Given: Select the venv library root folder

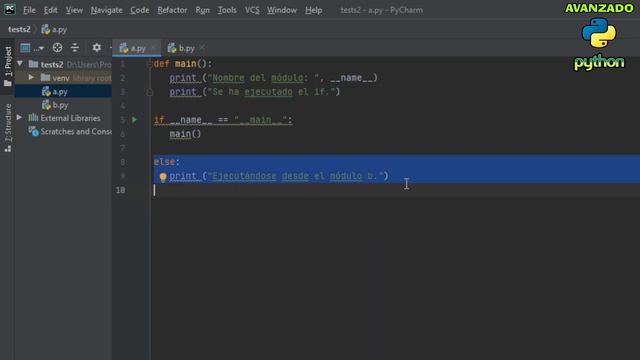Looking at the screenshot, I should pyautogui.click(x=63, y=78).
